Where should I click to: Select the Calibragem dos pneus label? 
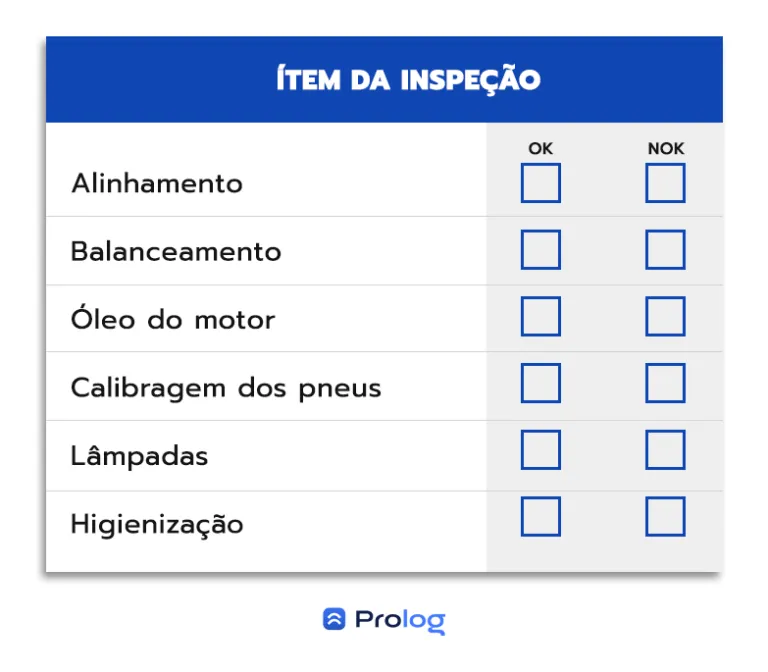tap(226, 389)
